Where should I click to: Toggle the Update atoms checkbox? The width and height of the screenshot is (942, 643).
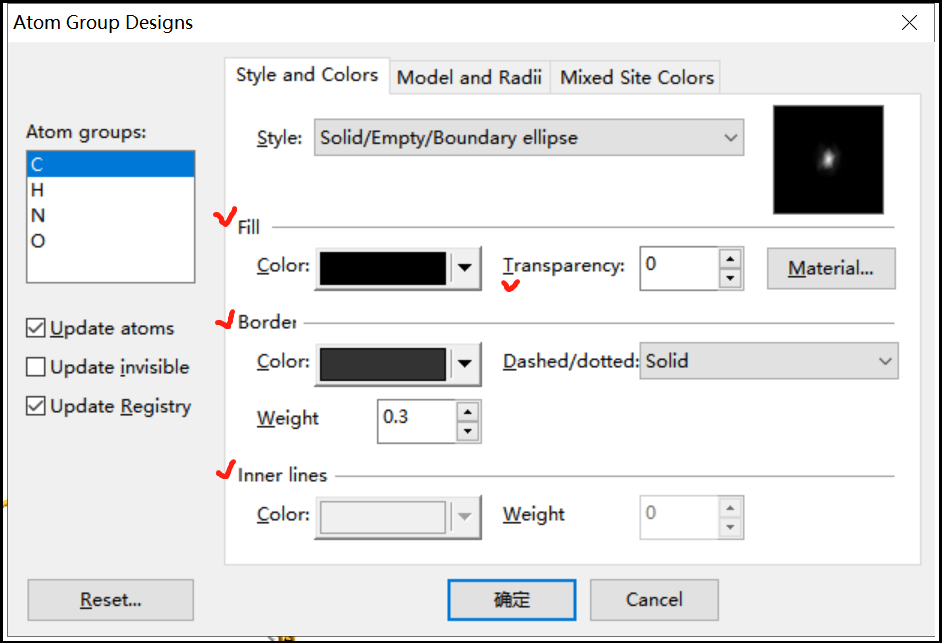click(36, 328)
